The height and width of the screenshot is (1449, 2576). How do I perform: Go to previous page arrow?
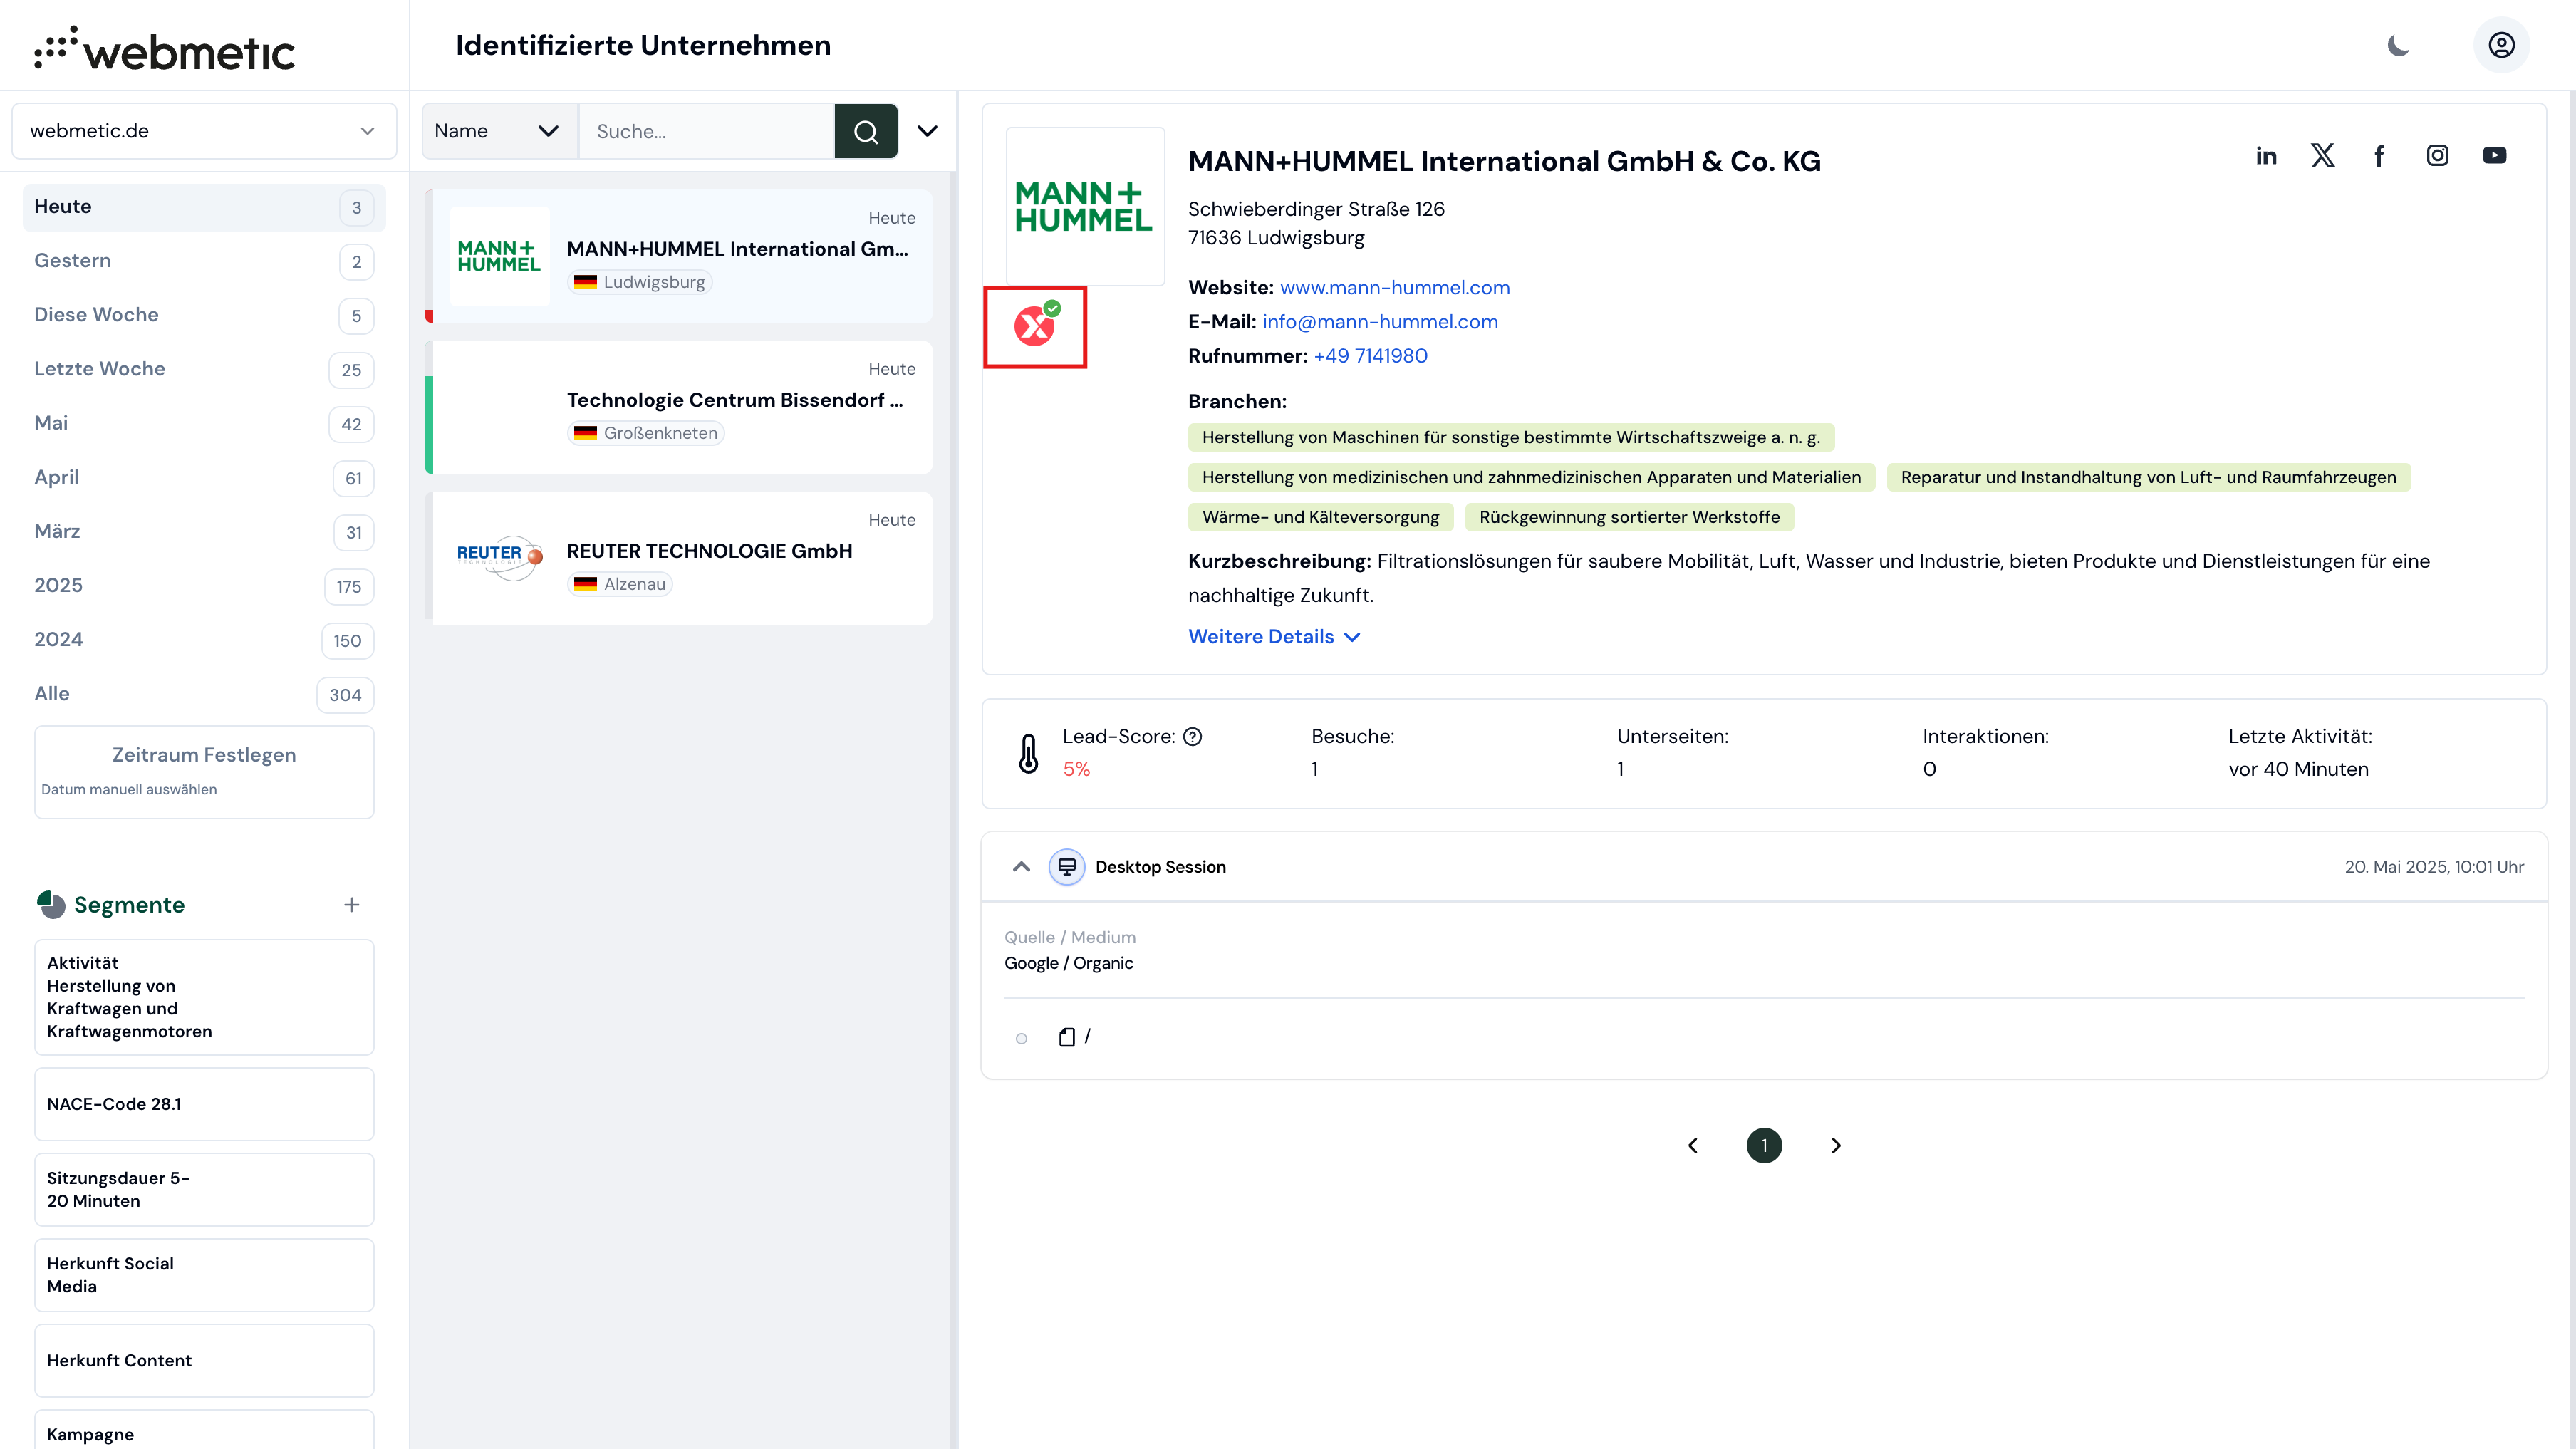coord(1693,1146)
